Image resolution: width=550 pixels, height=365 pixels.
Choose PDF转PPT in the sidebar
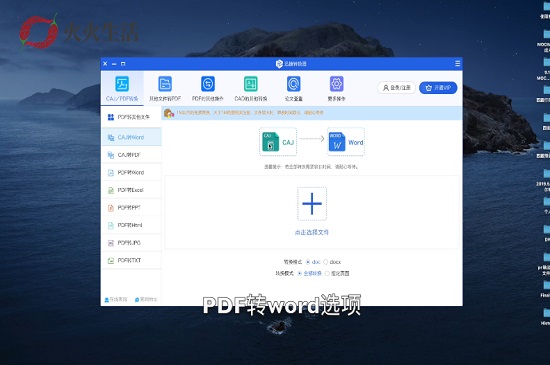(x=131, y=207)
